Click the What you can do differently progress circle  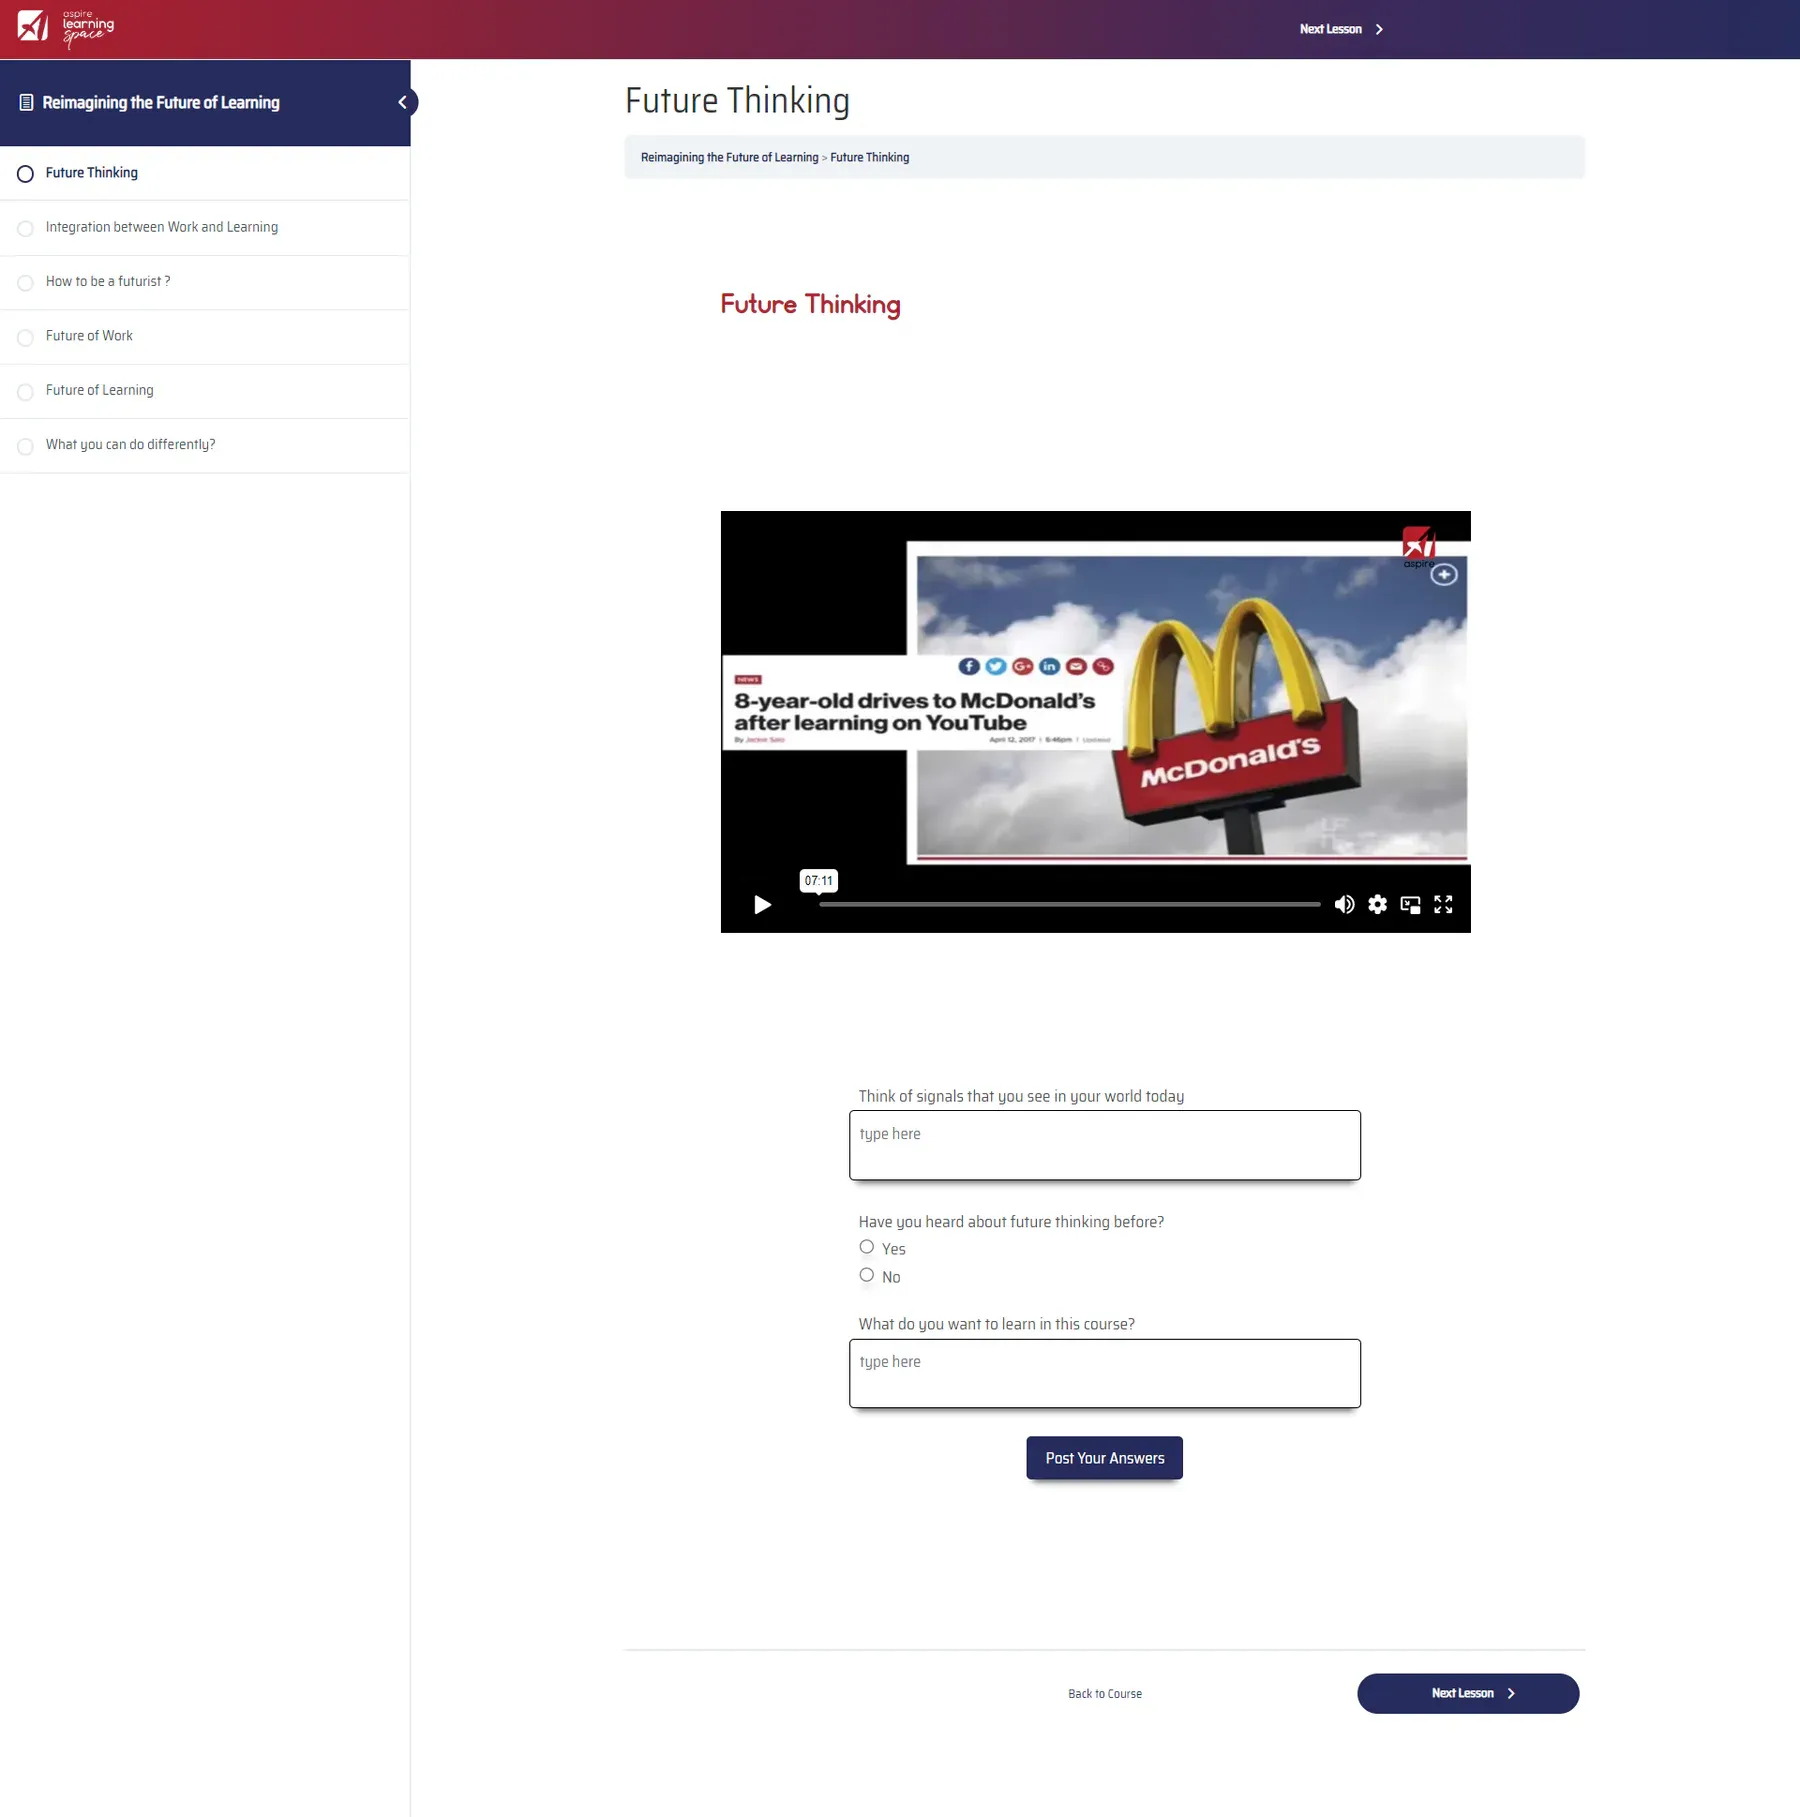[x=26, y=446]
